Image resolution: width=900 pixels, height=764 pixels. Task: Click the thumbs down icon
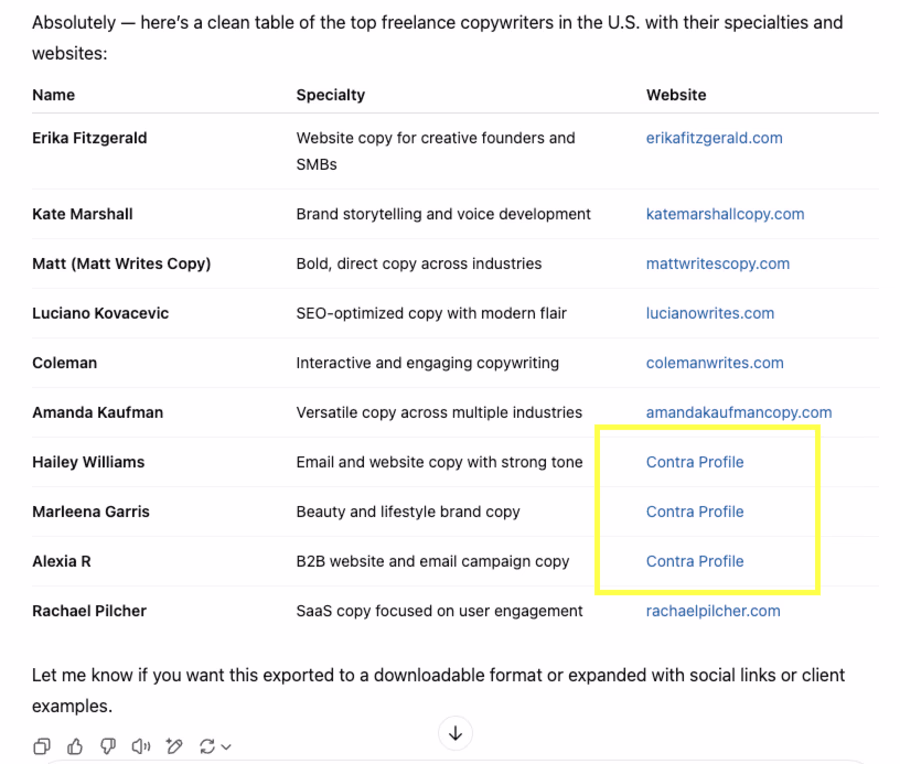click(x=108, y=746)
